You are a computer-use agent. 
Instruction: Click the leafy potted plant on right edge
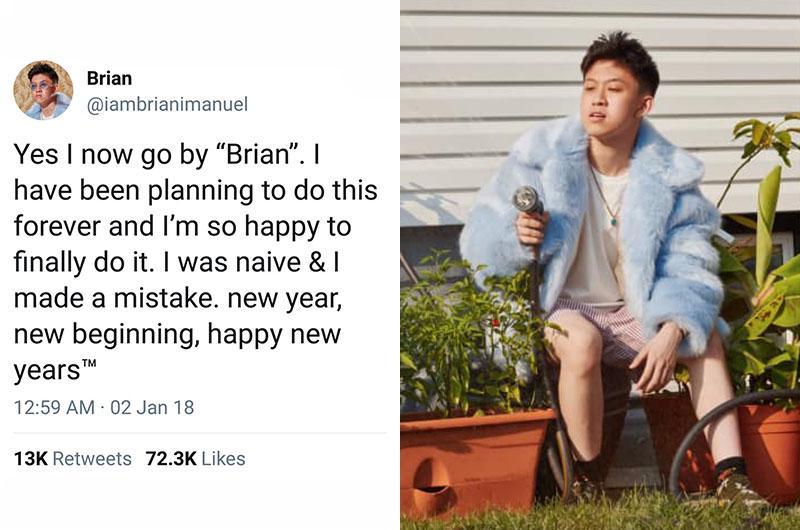click(763, 265)
